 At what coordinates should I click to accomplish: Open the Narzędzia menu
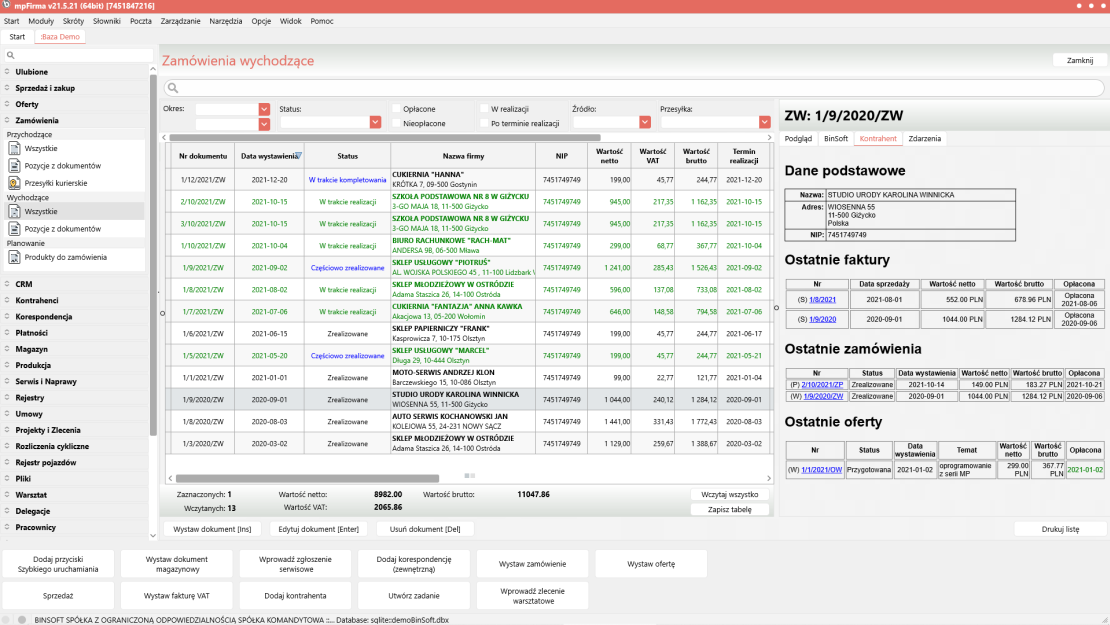pos(225,21)
